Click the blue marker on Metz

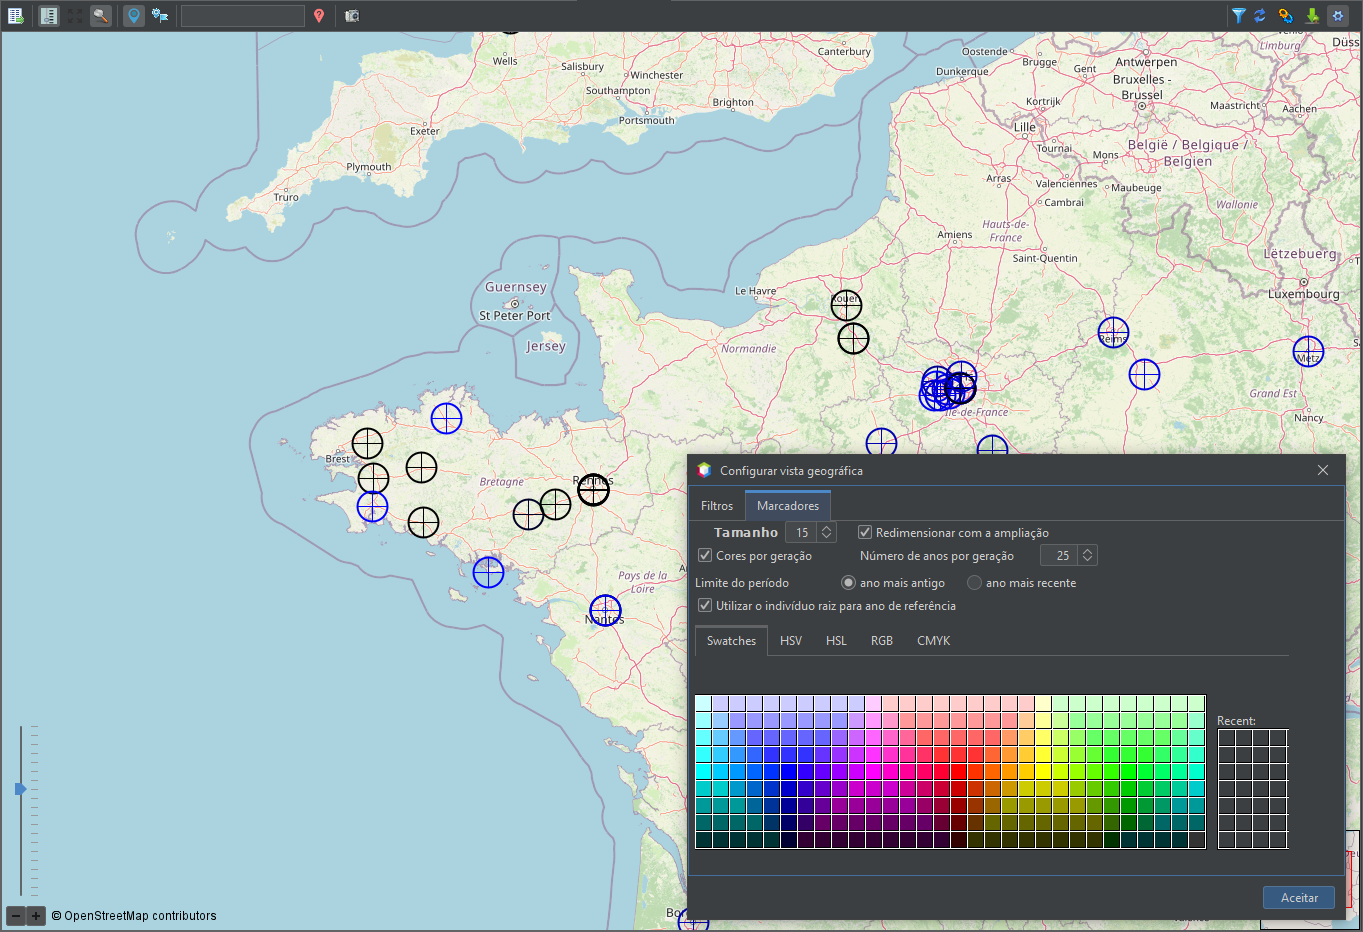pos(1308,352)
